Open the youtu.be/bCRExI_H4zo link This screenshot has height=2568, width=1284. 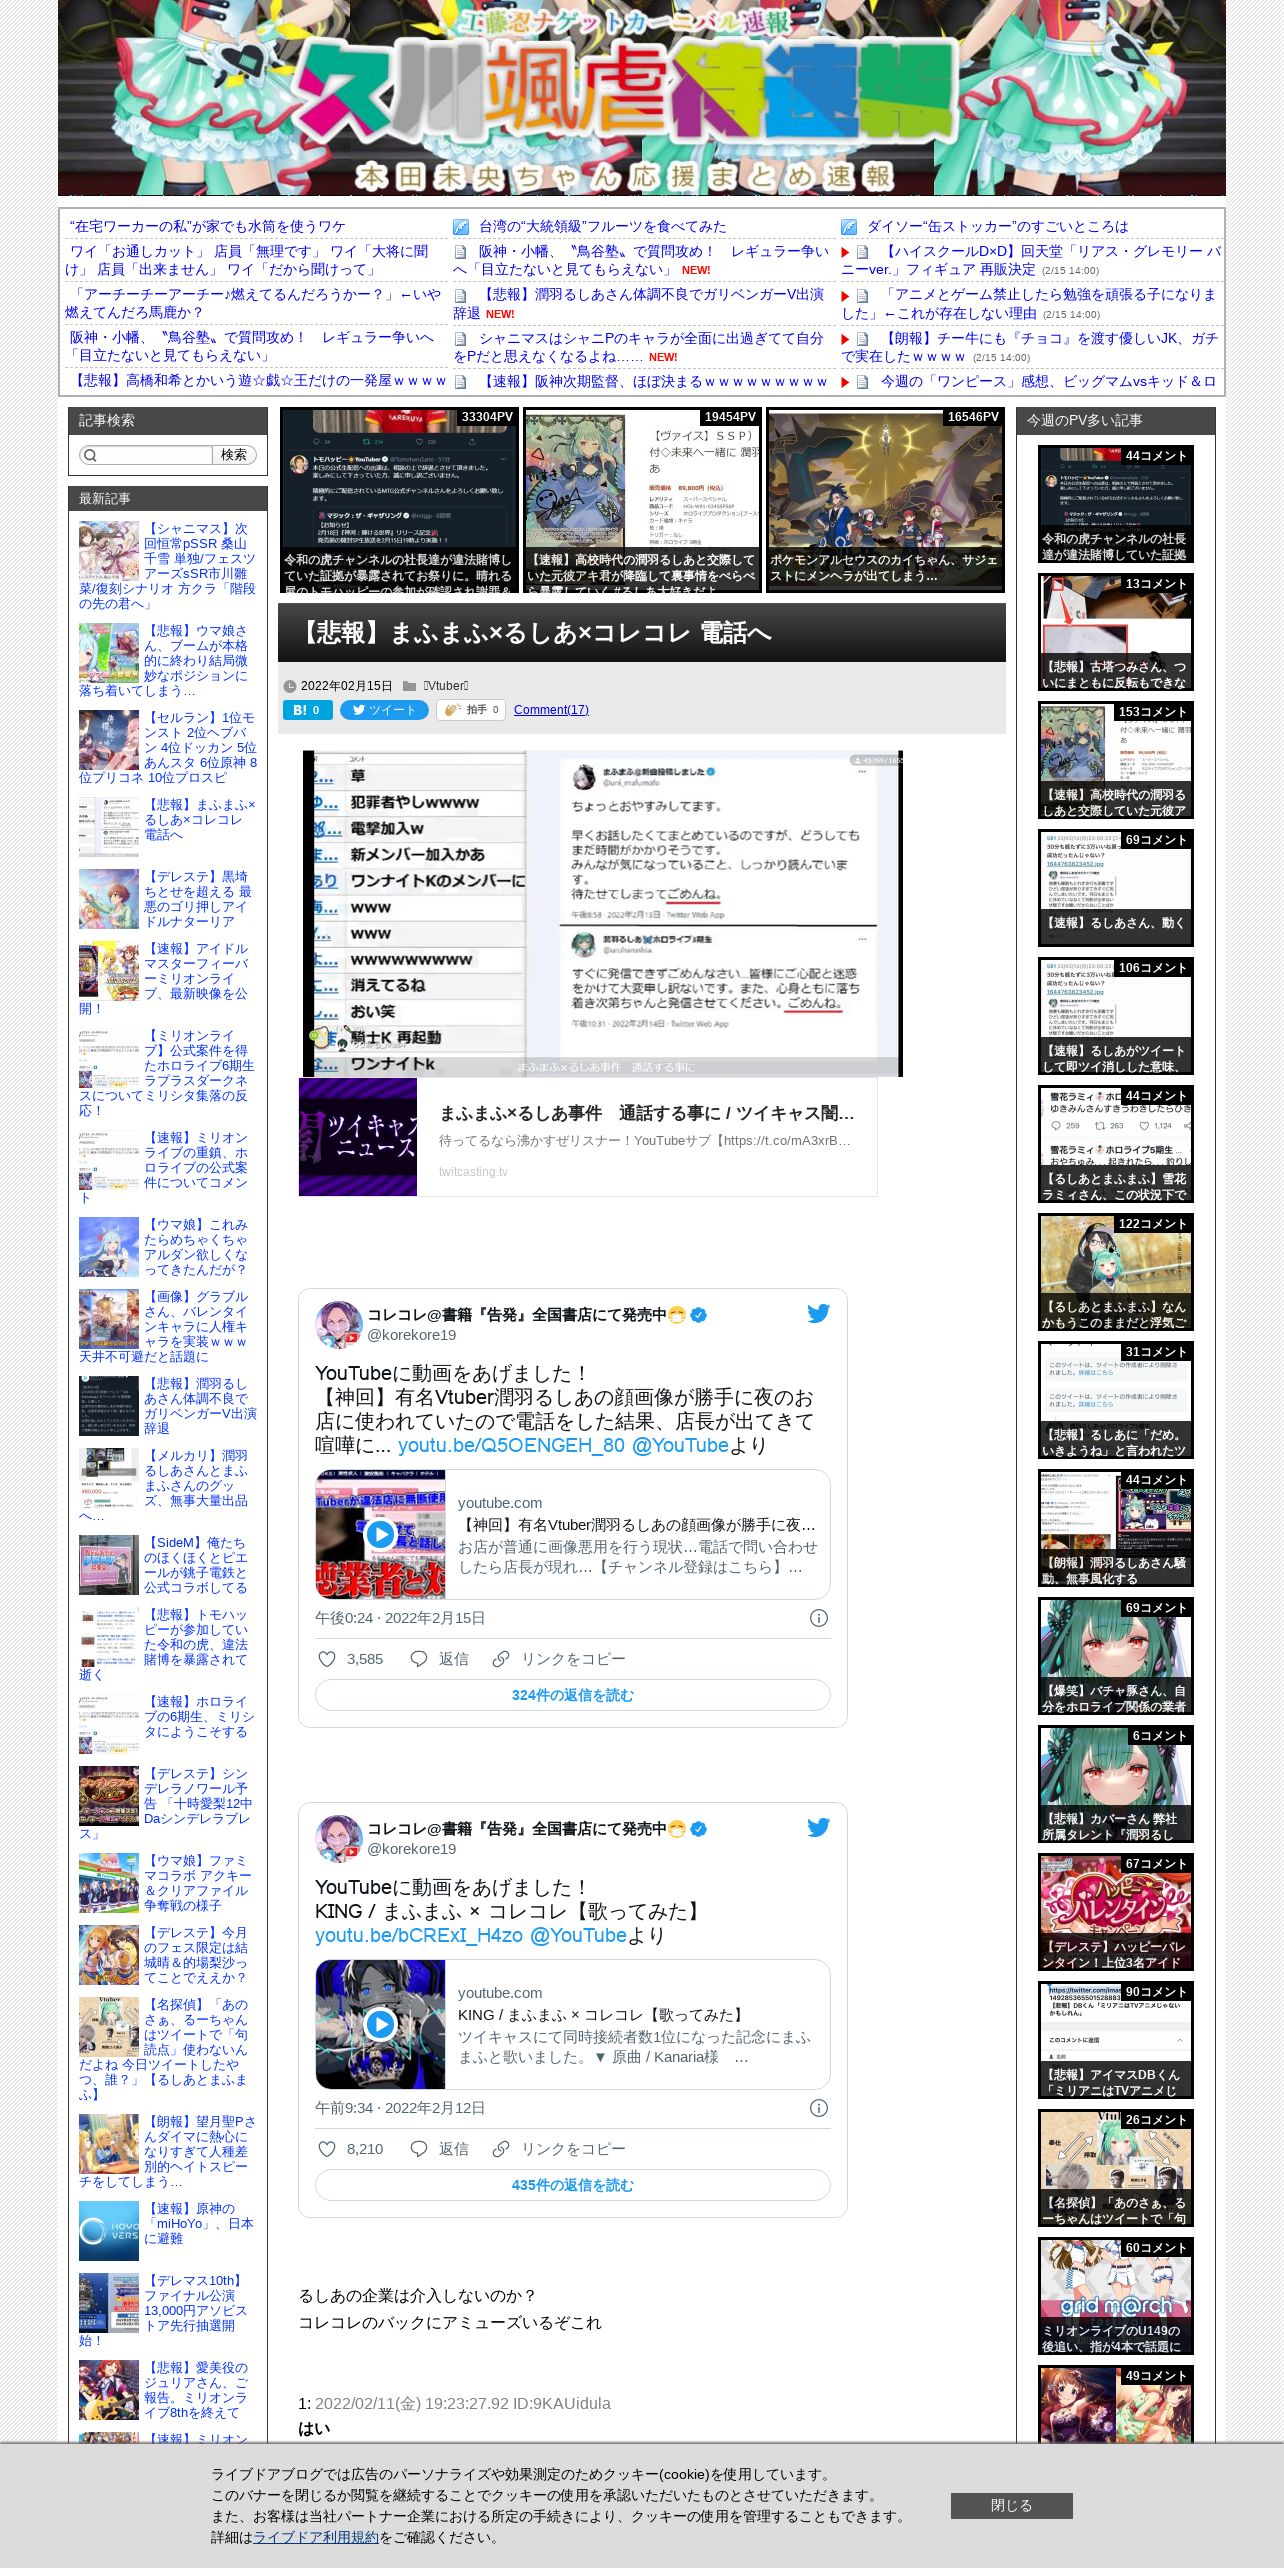pos(419,1935)
